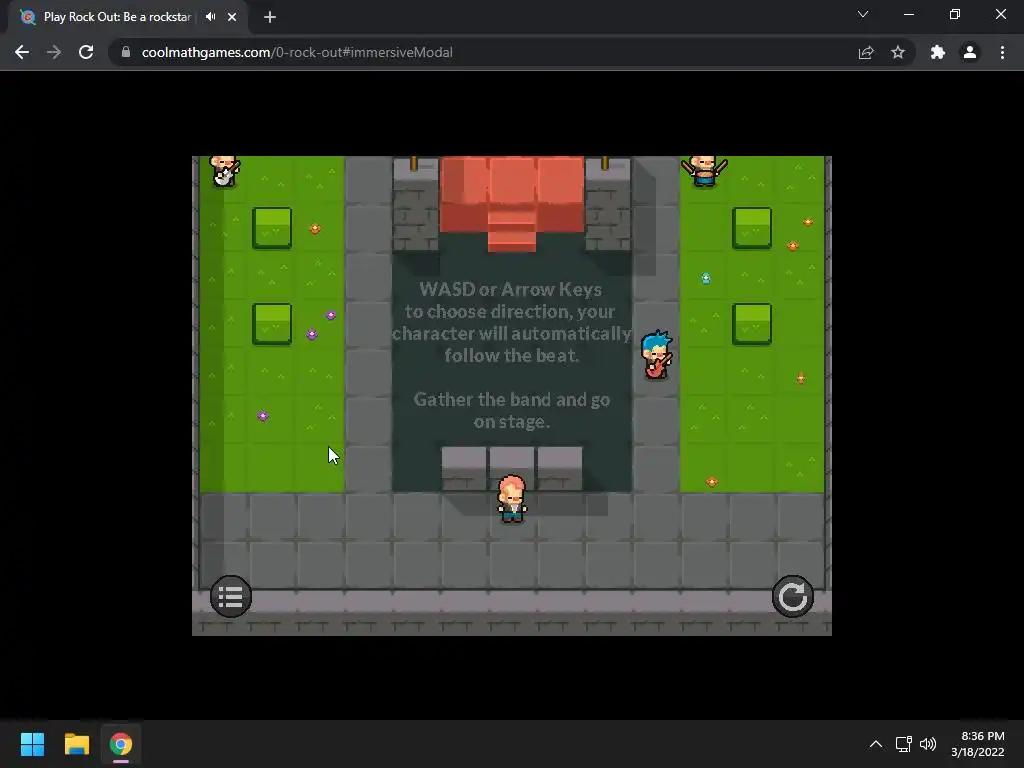Click the restart level circular arrow
The height and width of the screenshot is (768, 1024).
[792, 596]
